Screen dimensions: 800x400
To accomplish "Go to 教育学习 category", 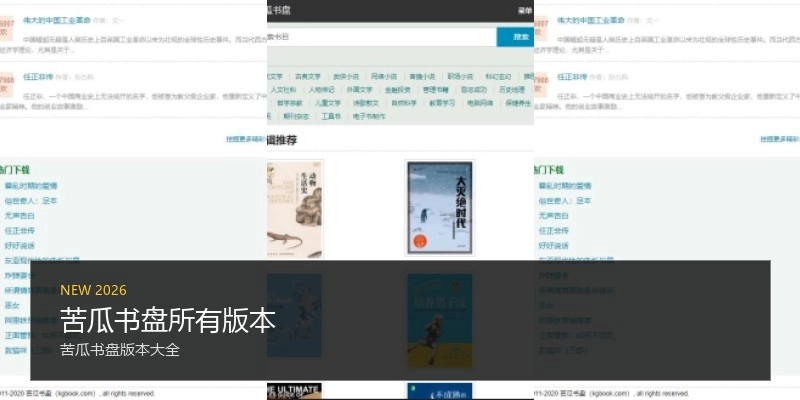I will 442,103.
